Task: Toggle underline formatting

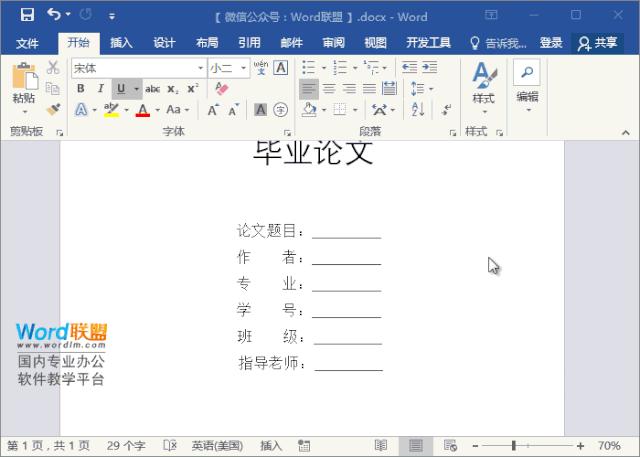Action: coord(121,89)
